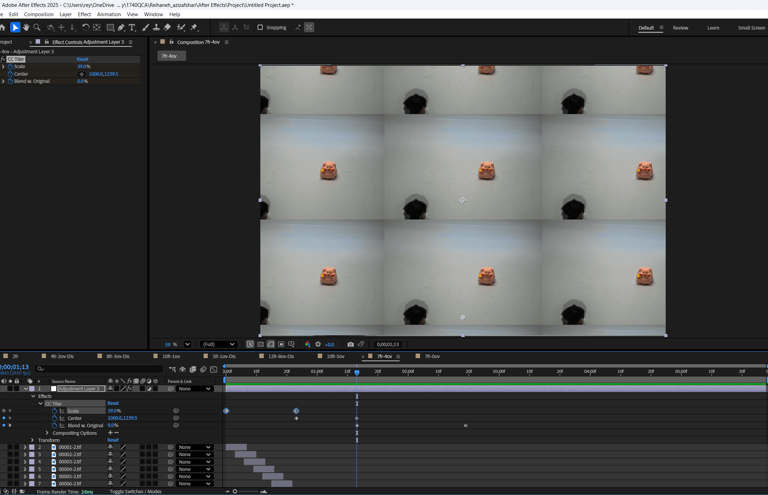This screenshot has height=495, width=768.
Task: Open the Animation menu
Action: tap(108, 14)
